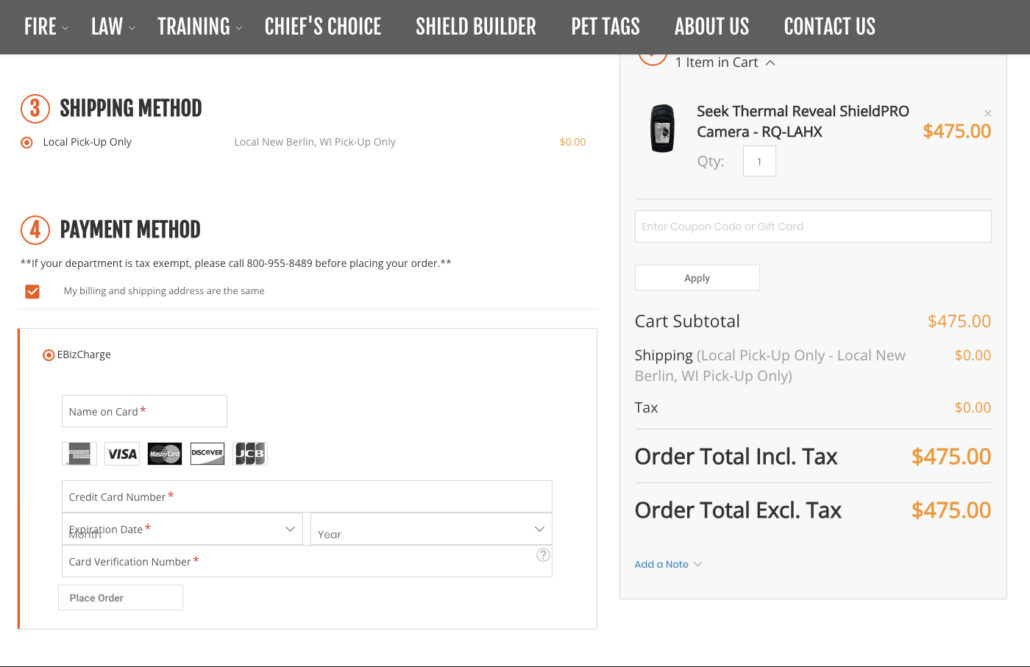Uncheck billing and shipping address same checkbox
The width and height of the screenshot is (1030, 667).
[x=32, y=291]
